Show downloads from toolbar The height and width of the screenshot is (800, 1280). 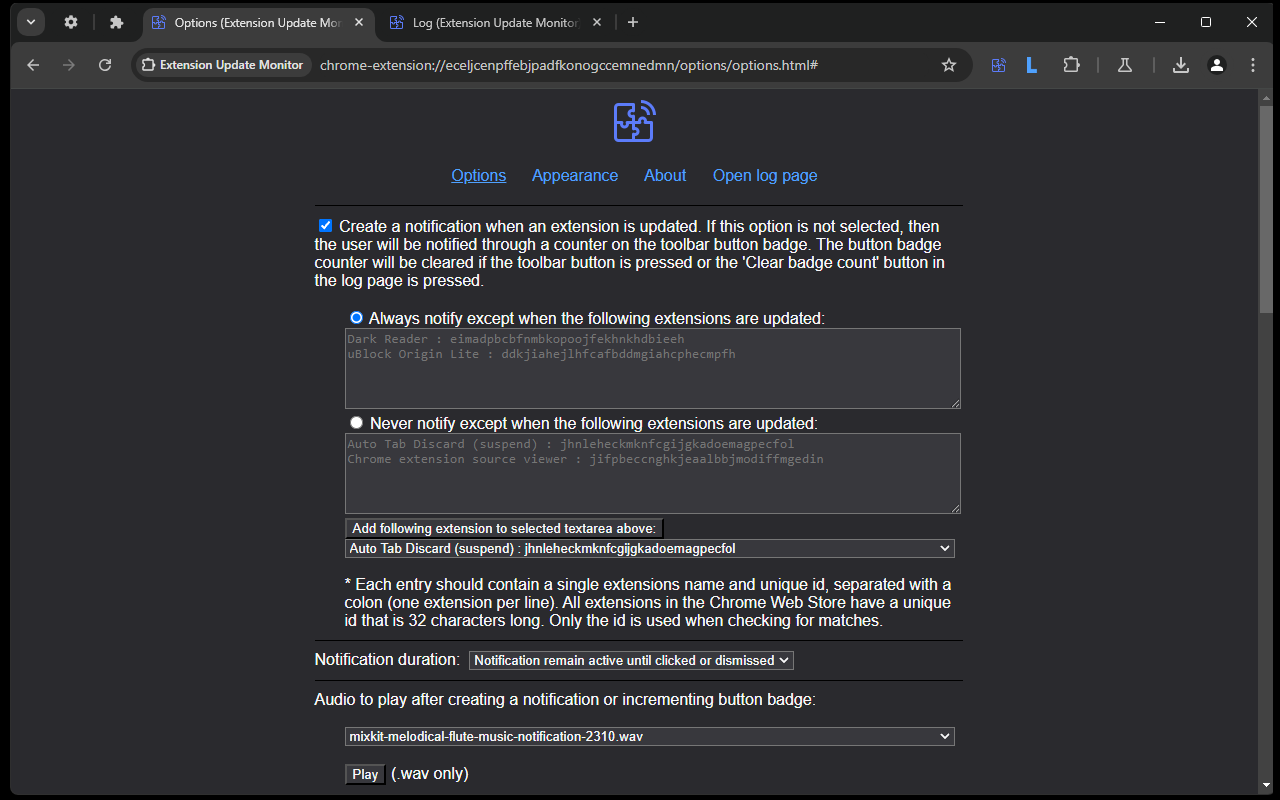(1180, 65)
